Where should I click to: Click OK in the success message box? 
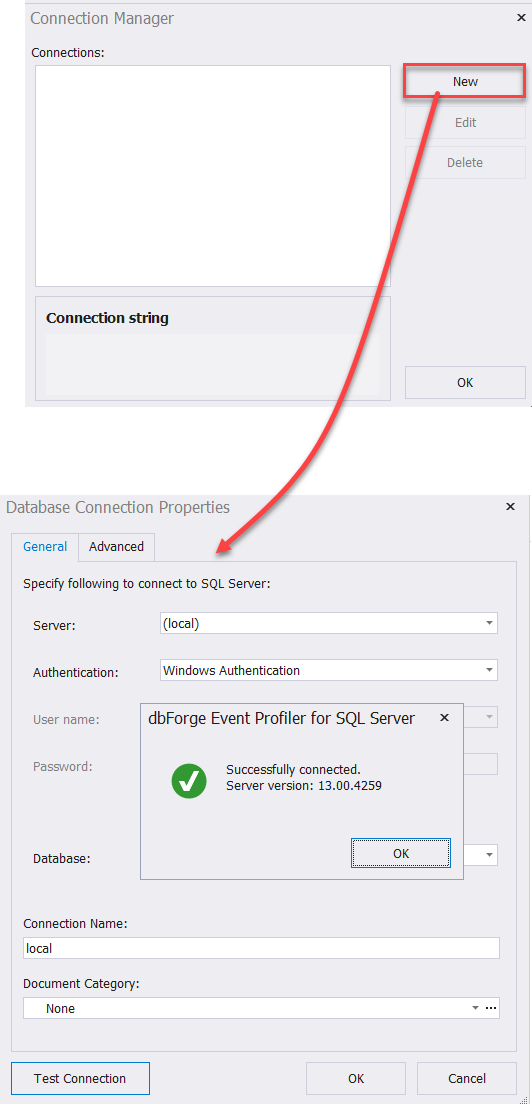(401, 853)
